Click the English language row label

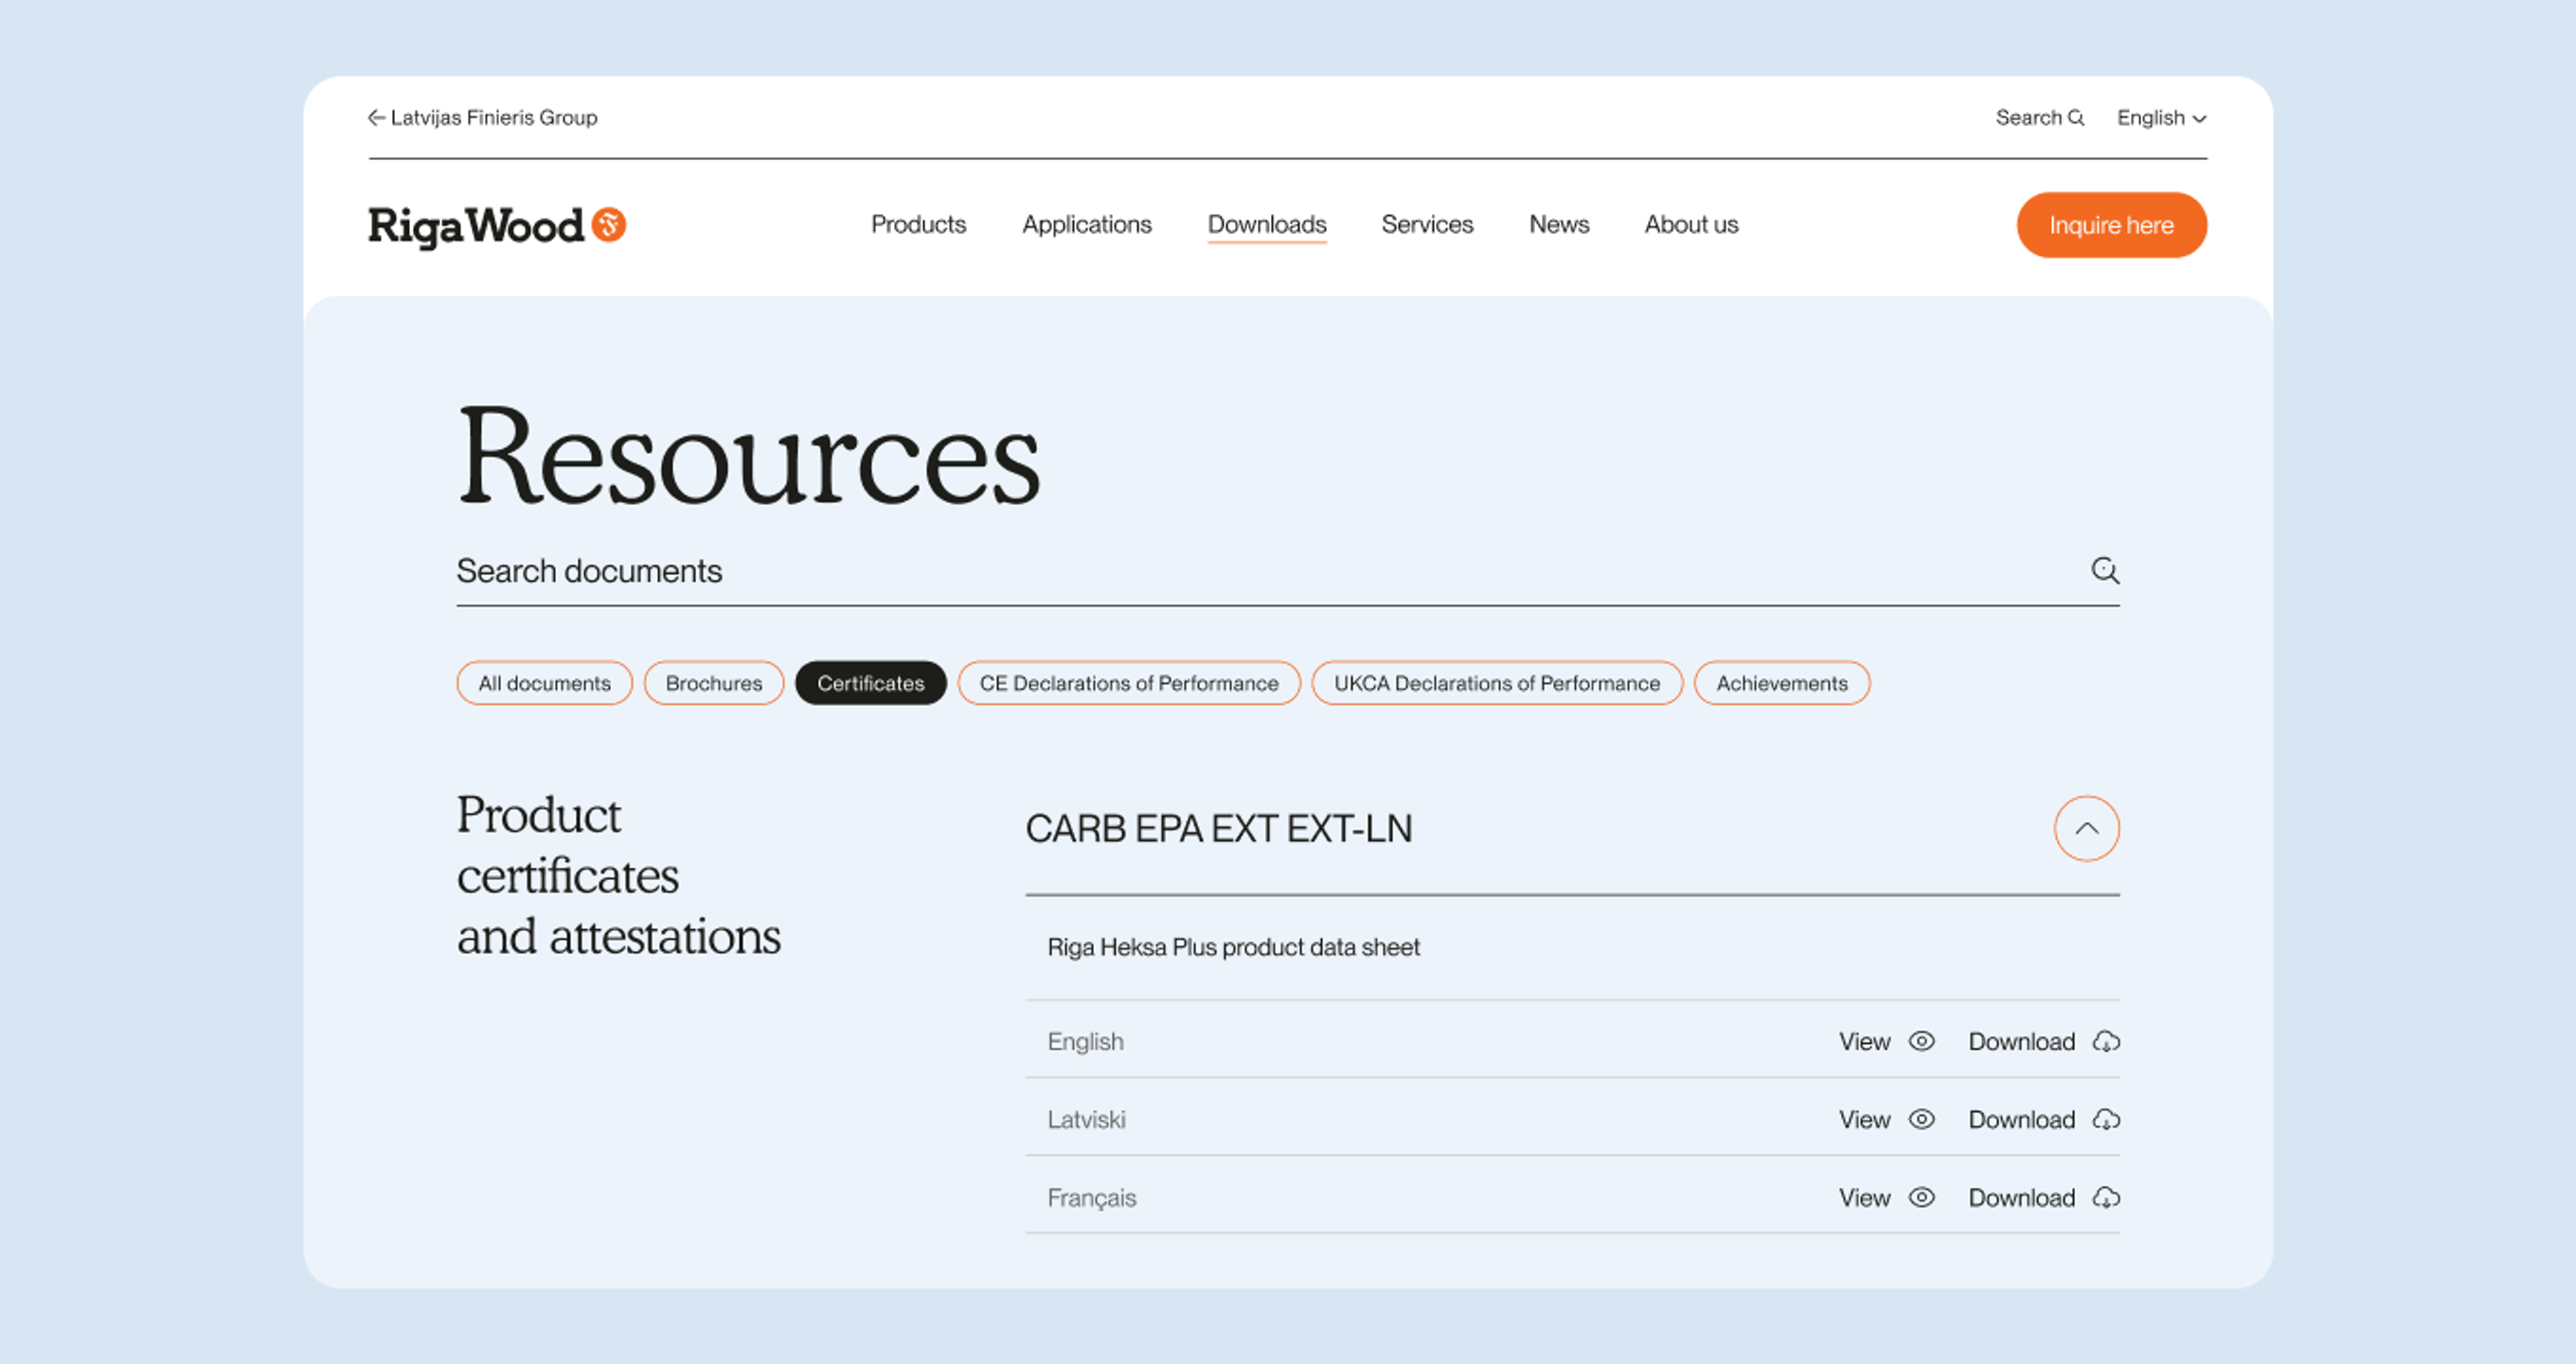pos(1085,1041)
